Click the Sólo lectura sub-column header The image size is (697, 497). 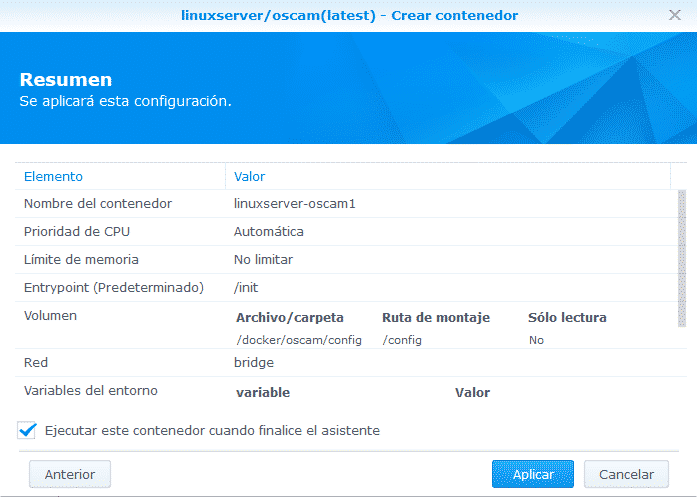click(567, 318)
